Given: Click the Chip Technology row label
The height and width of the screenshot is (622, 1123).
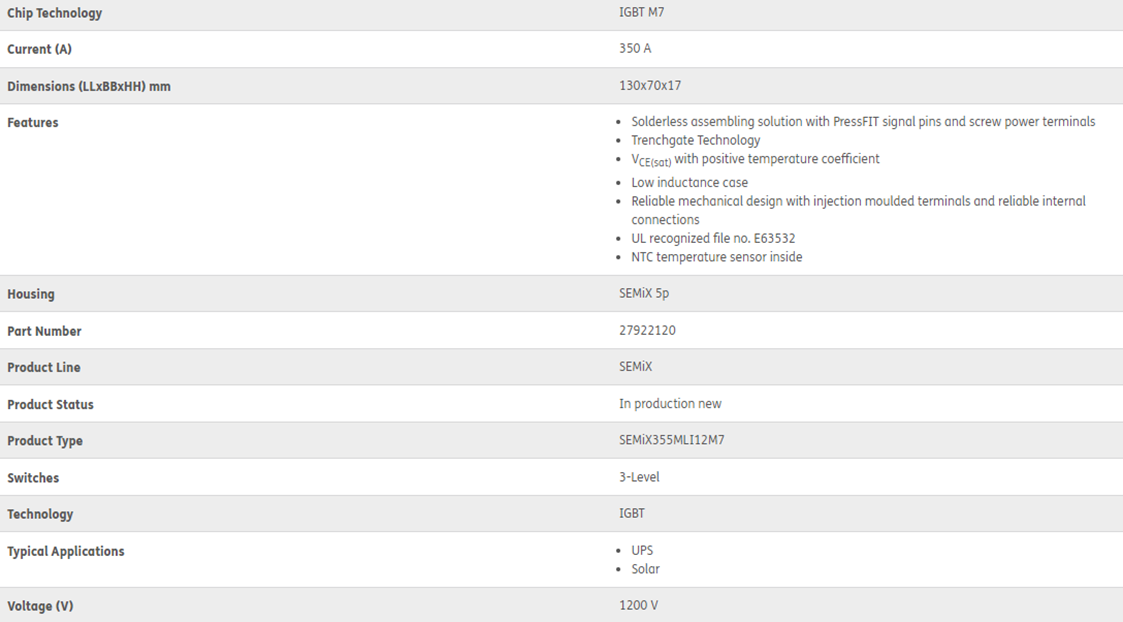Looking at the screenshot, I should point(54,13).
